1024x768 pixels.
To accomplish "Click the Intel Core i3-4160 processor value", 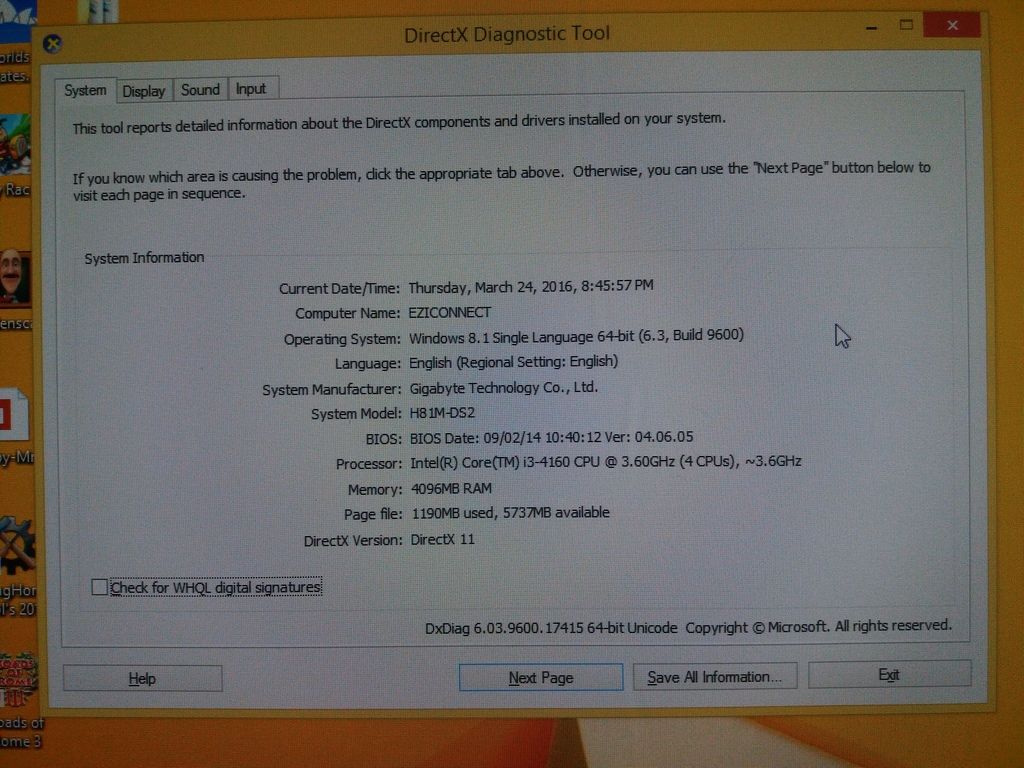I will 605,462.
